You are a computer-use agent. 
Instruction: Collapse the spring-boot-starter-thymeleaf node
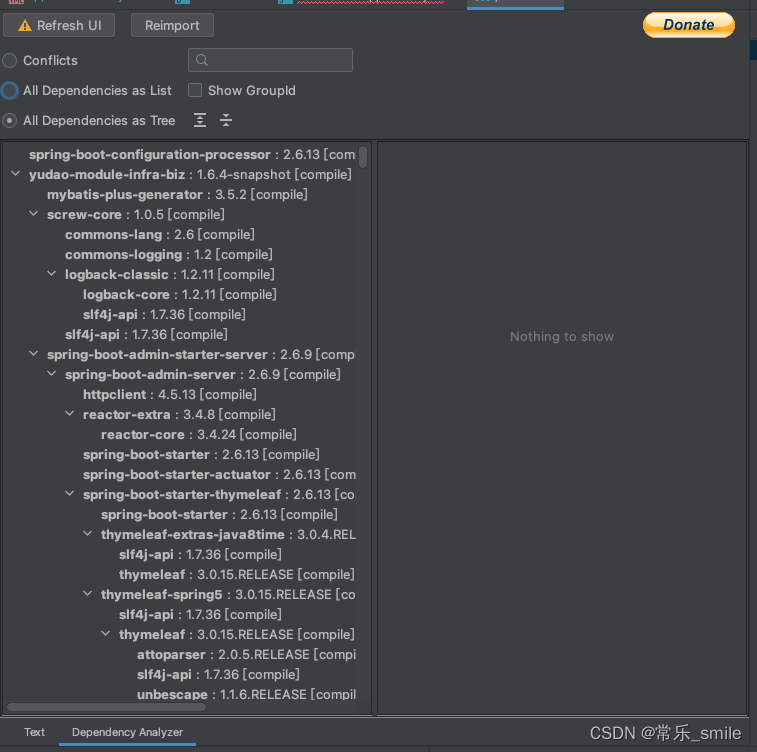pyautogui.click(x=70, y=493)
